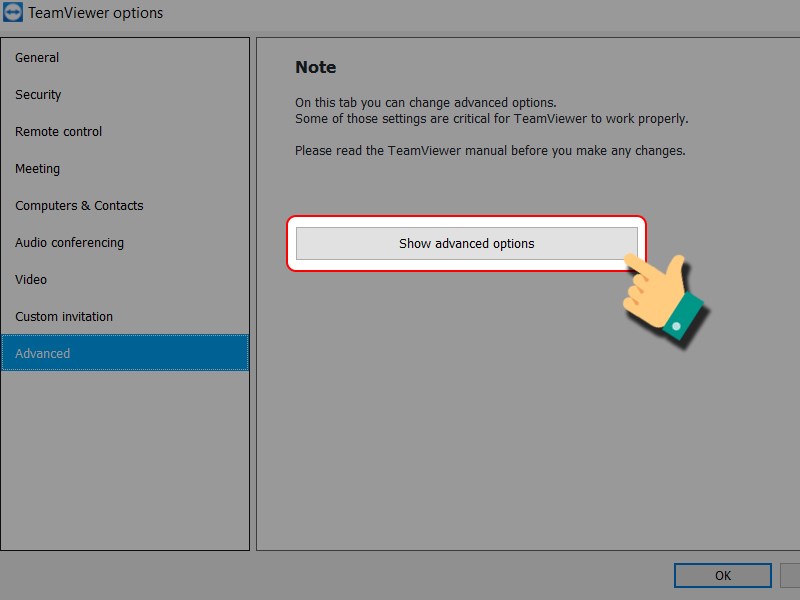Click the text 'On this tab you can change advanced options.'
800x600 pixels.
(x=426, y=103)
